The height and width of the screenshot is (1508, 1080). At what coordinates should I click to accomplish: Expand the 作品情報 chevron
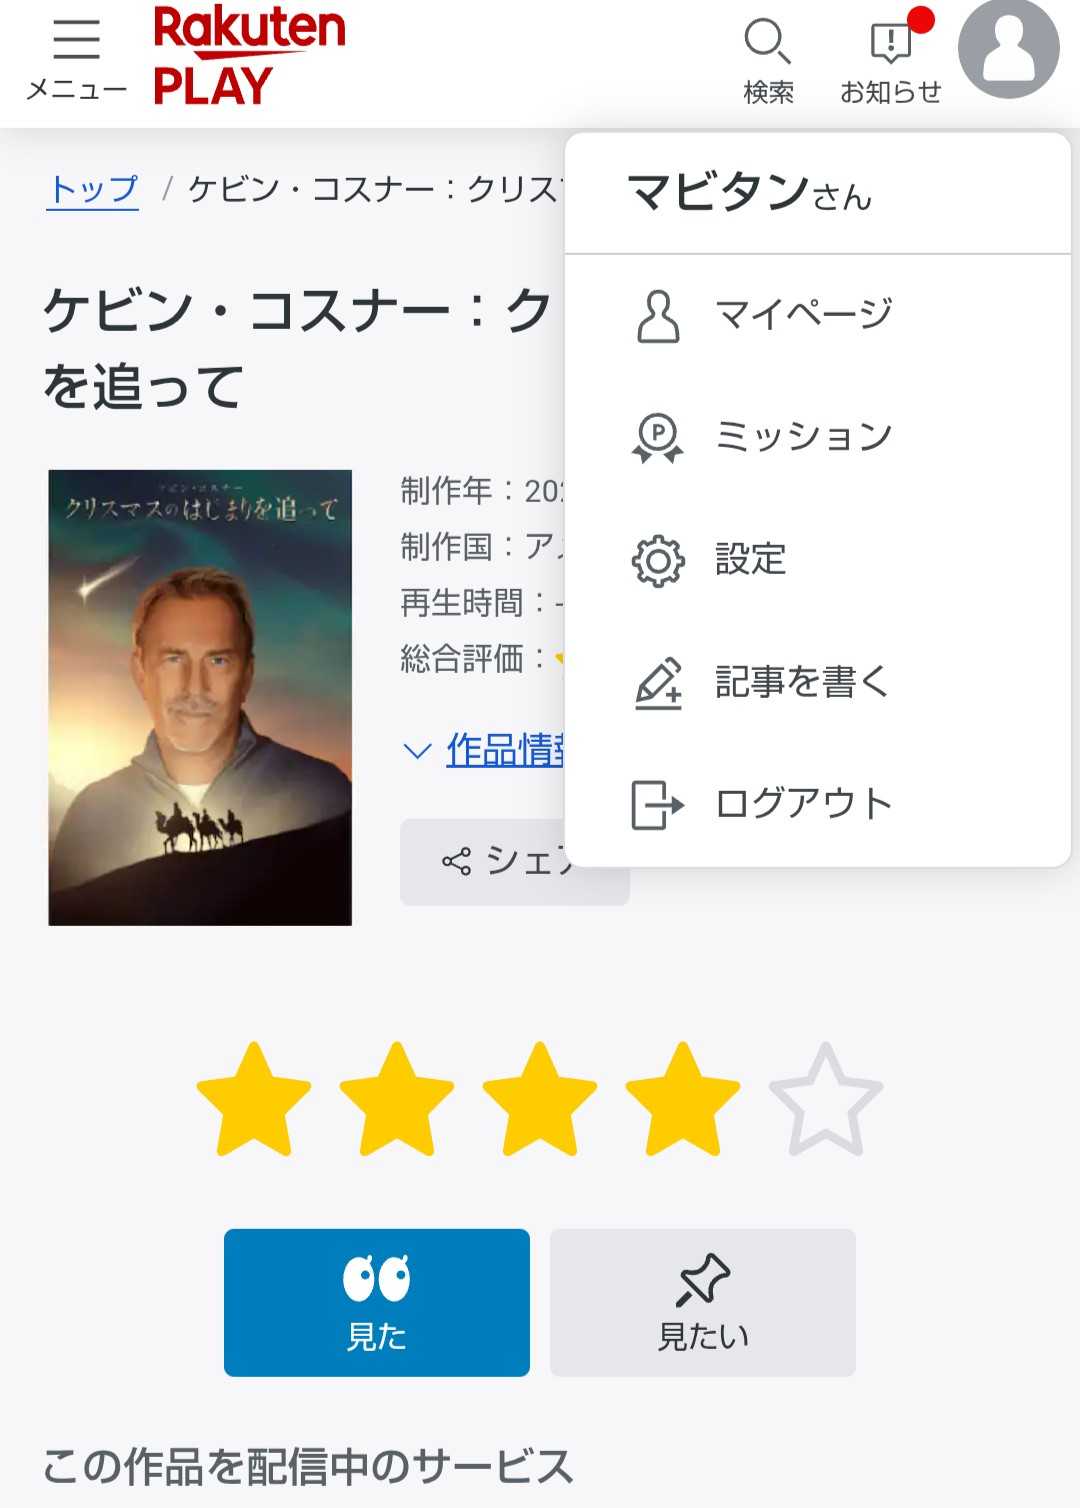(416, 750)
